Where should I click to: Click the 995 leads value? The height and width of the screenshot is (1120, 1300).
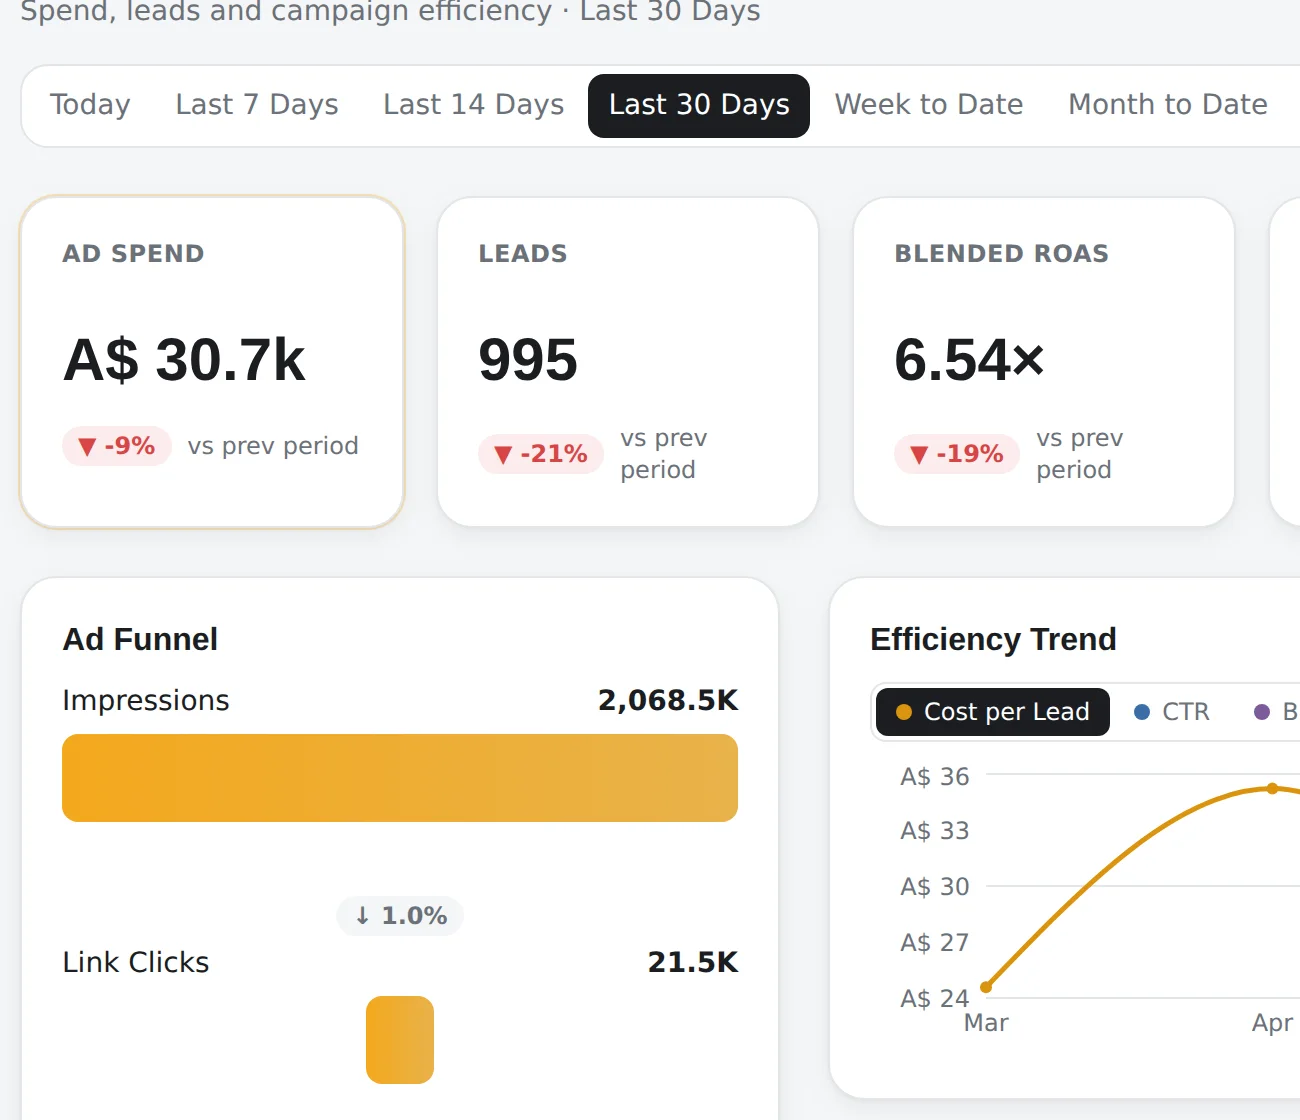528,360
